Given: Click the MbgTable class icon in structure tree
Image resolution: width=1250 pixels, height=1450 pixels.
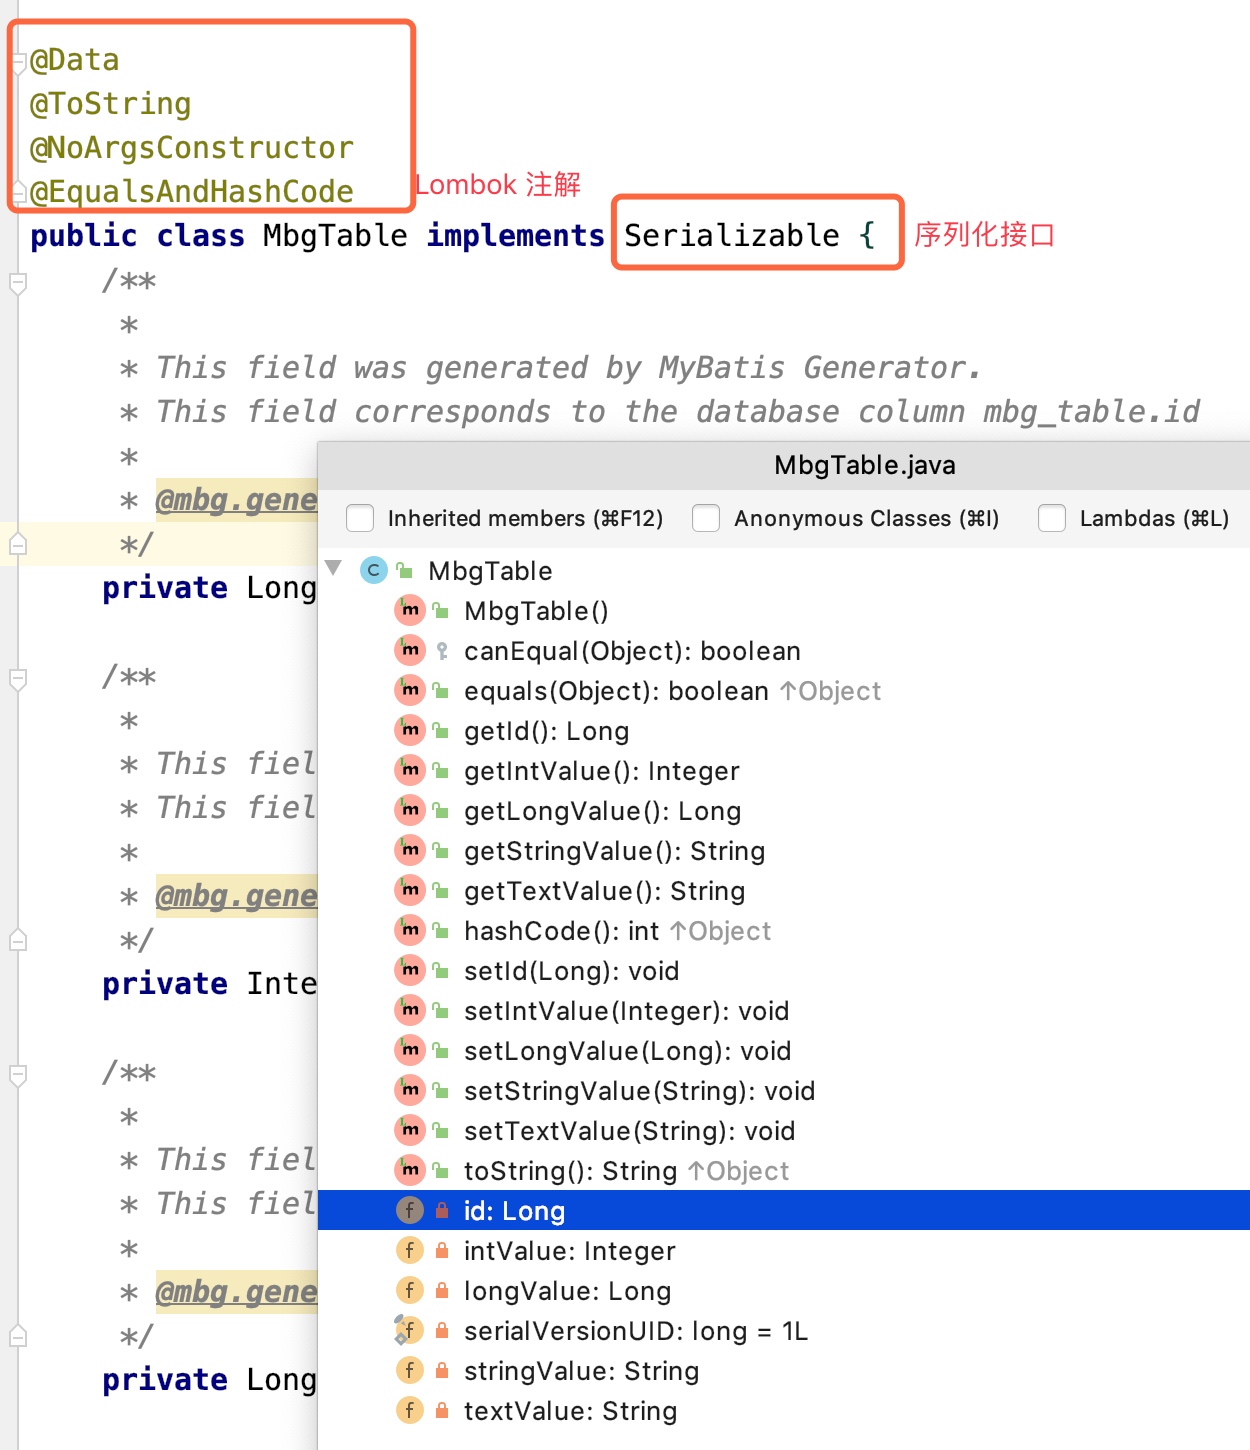Looking at the screenshot, I should [x=374, y=570].
